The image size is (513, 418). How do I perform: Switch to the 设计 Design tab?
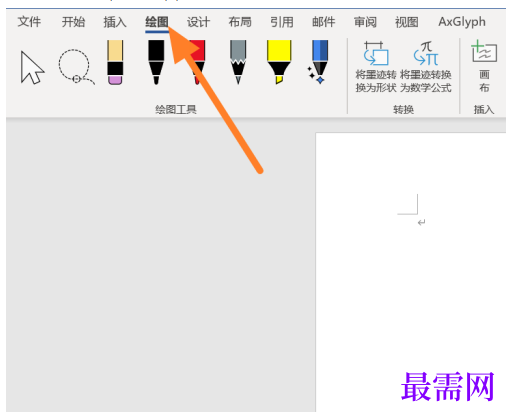[x=198, y=22]
